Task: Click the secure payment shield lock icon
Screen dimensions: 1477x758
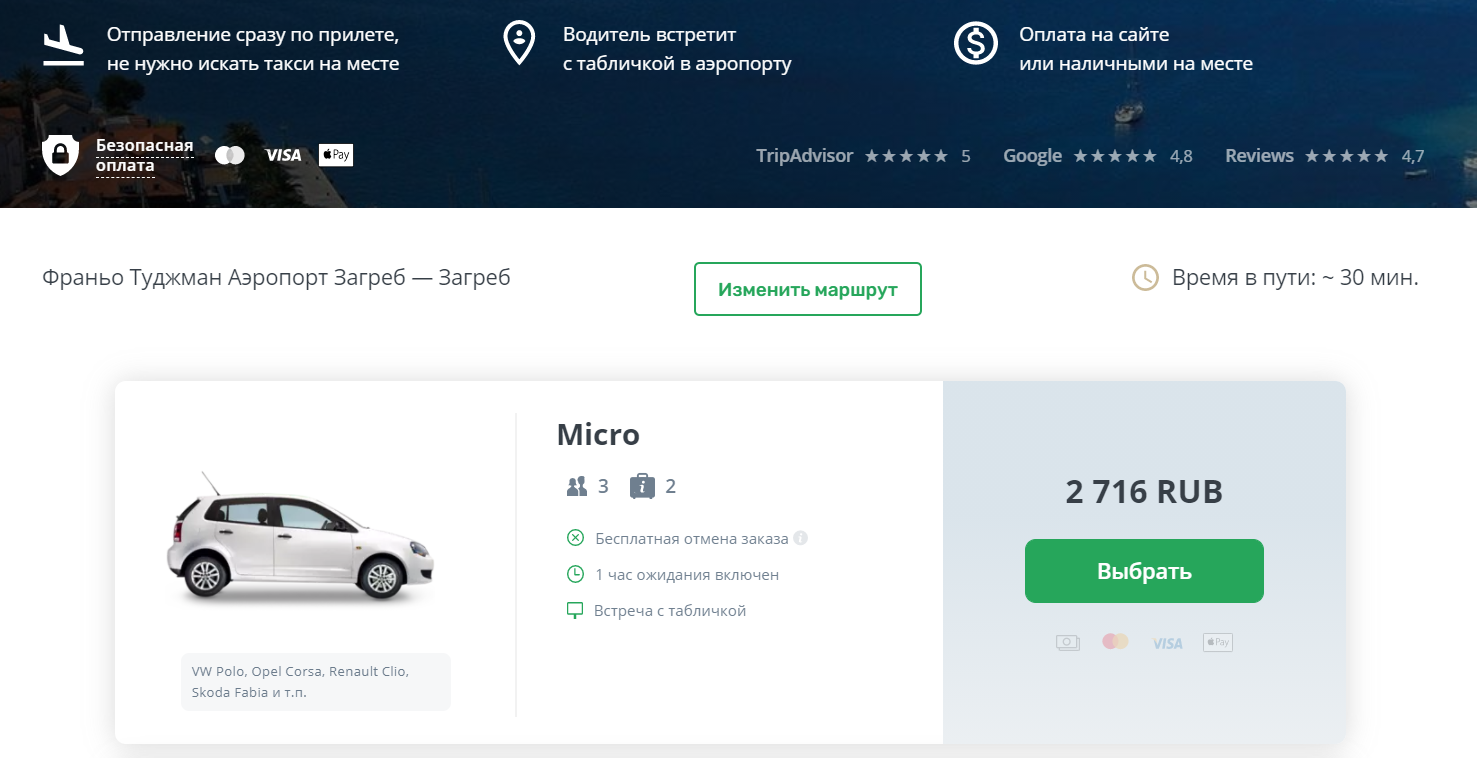Action: click(x=61, y=155)
